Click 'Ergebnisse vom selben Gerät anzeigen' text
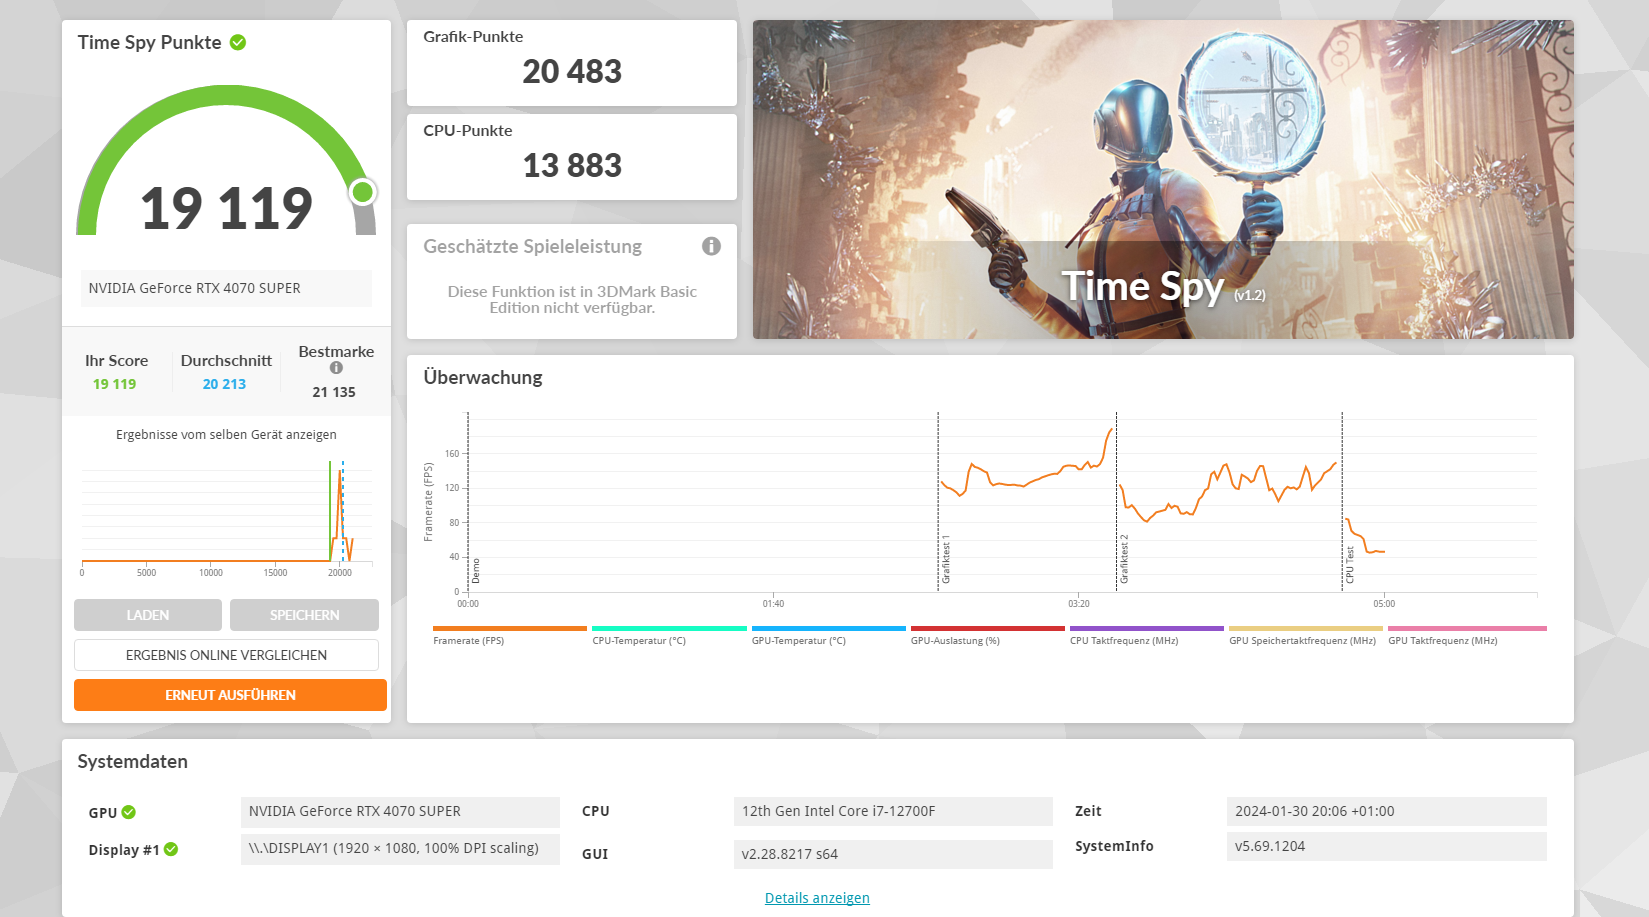The image size is (1649, 917). [226, 435]
